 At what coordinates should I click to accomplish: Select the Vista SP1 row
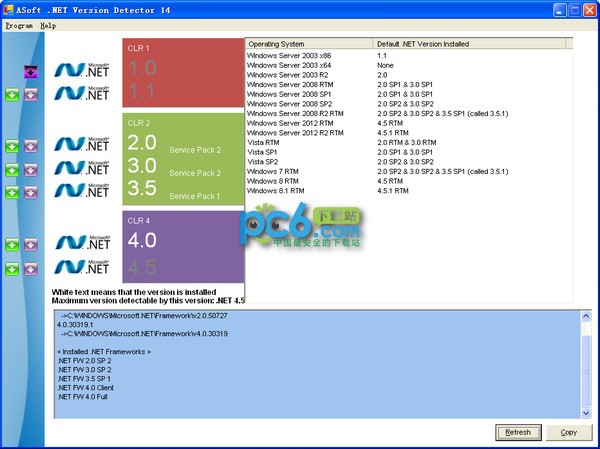(x=409, y=152)
